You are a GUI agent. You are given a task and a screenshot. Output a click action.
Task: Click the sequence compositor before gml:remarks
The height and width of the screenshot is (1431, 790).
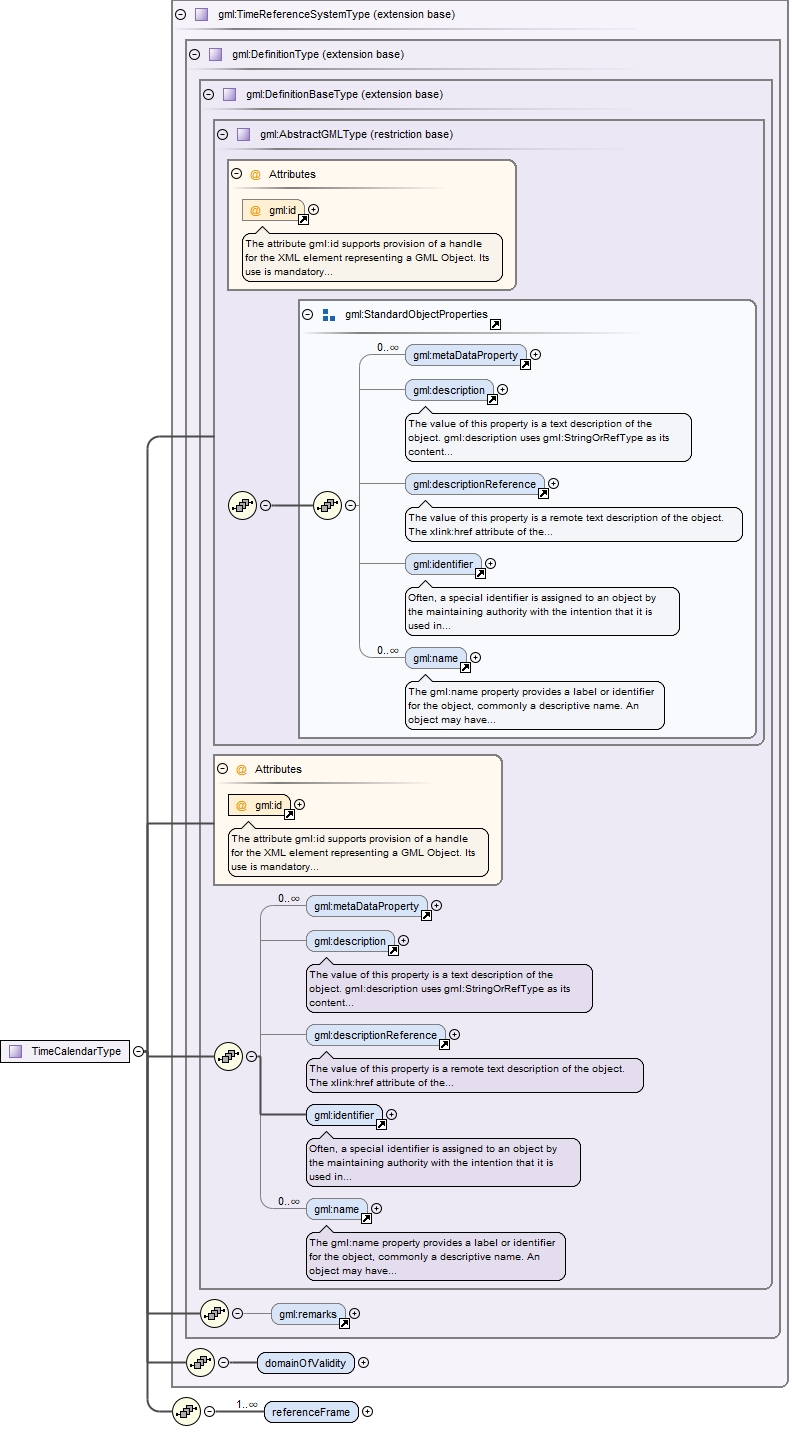click(215, 1313)
